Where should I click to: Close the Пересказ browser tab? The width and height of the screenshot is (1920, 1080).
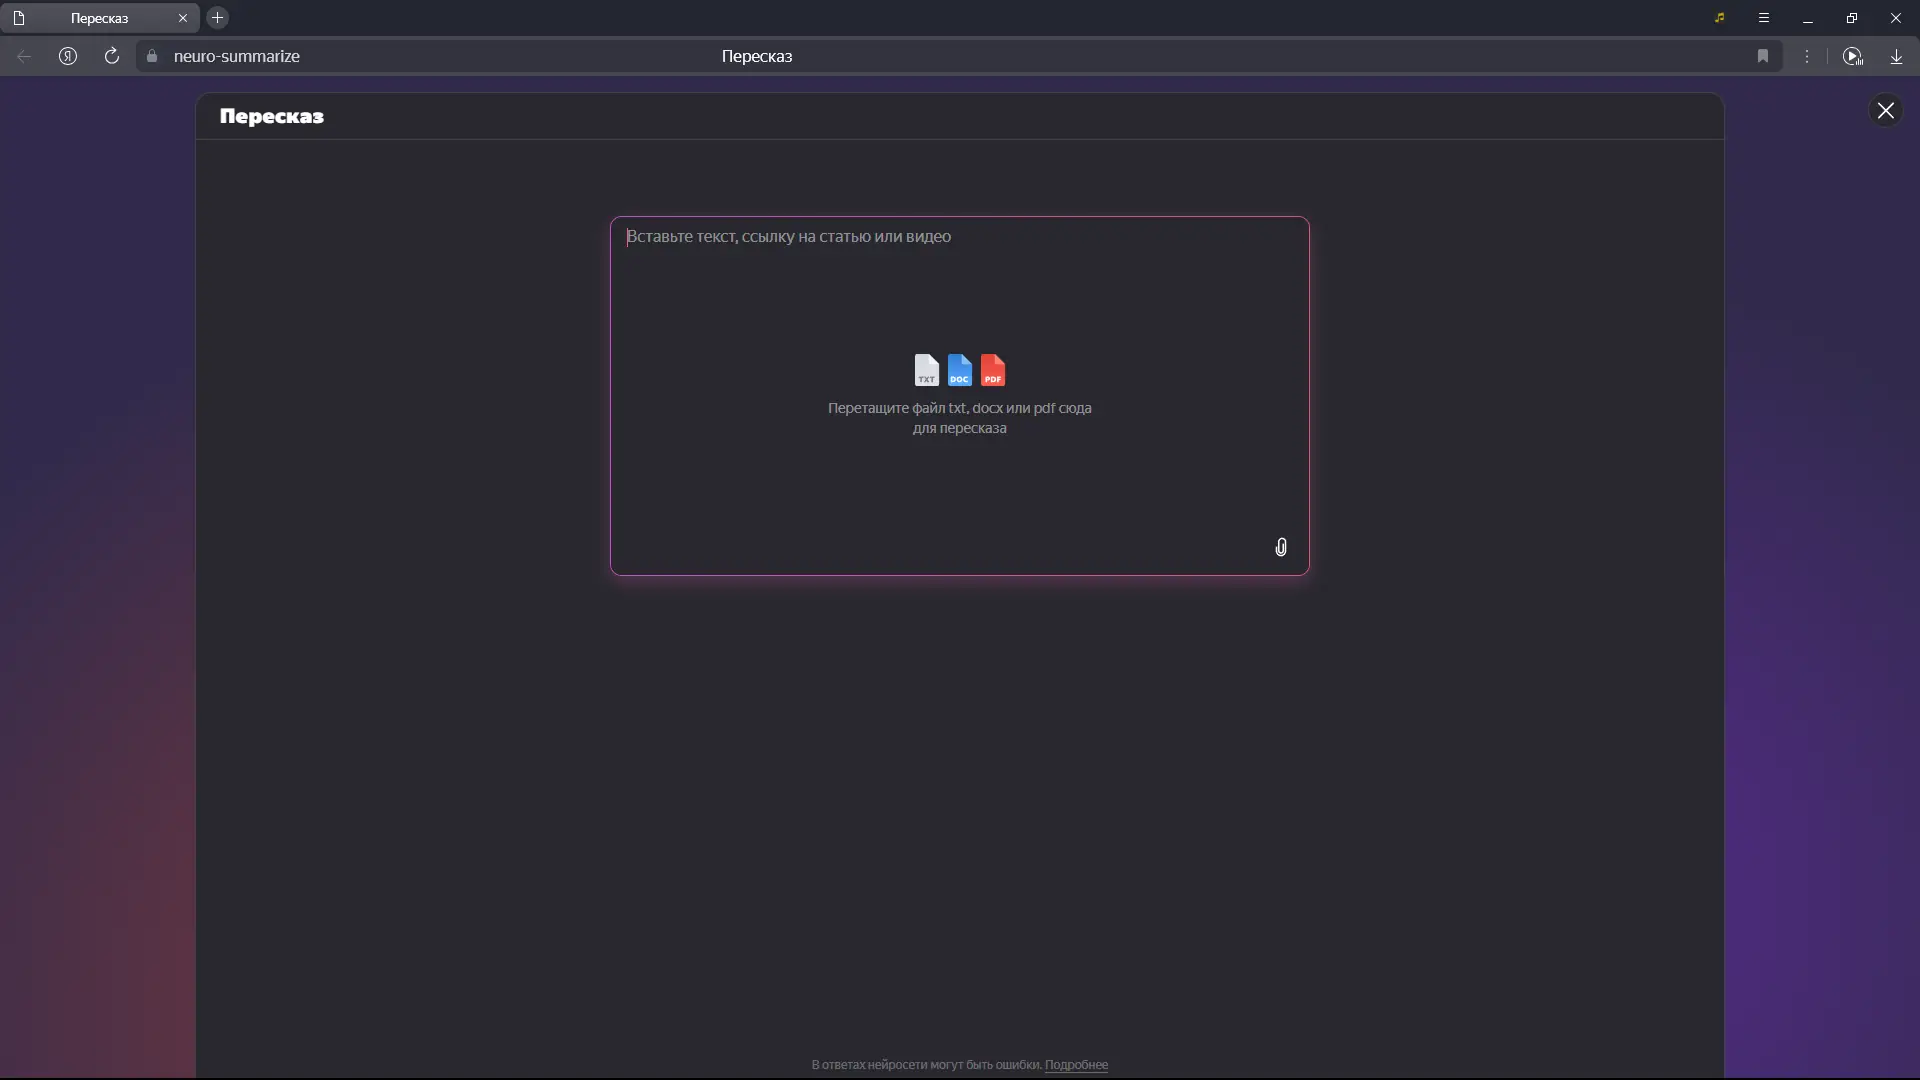(183, 18)
